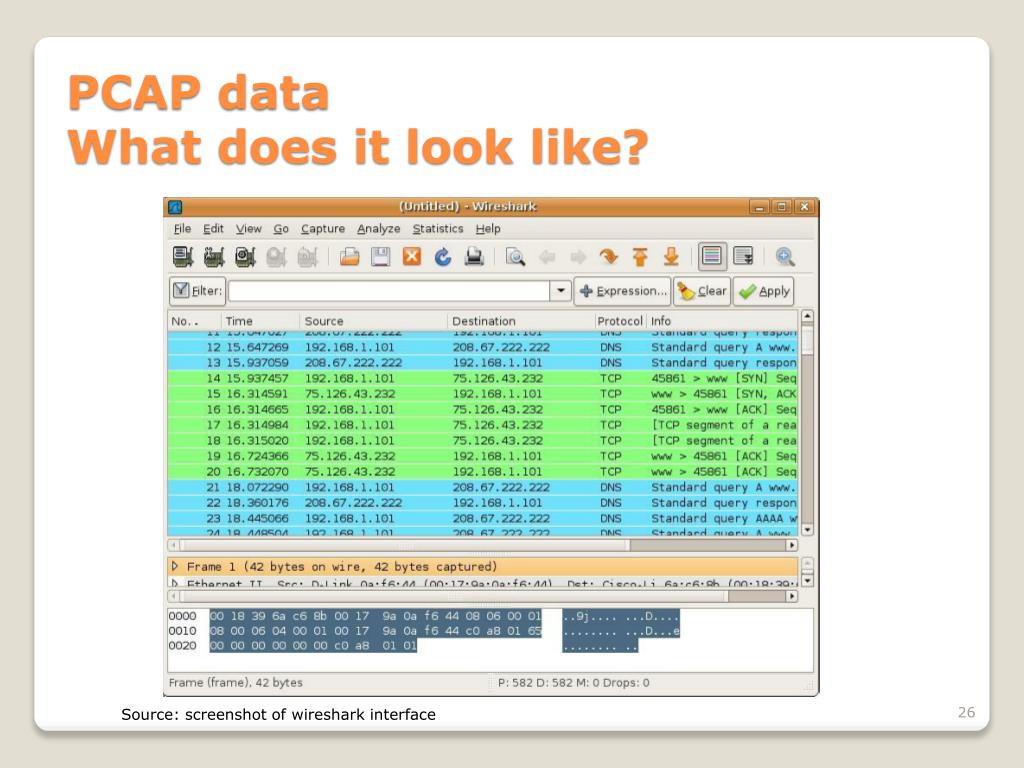This screenshot has height=768, width=1024.
Task: Open the Help menu
Action: tap(488, 229)
